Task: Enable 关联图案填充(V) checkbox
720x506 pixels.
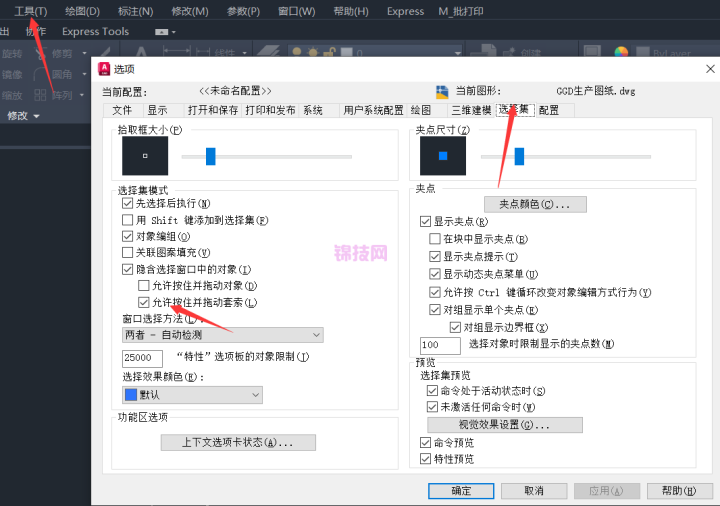Action: click(x=128, y=252)
